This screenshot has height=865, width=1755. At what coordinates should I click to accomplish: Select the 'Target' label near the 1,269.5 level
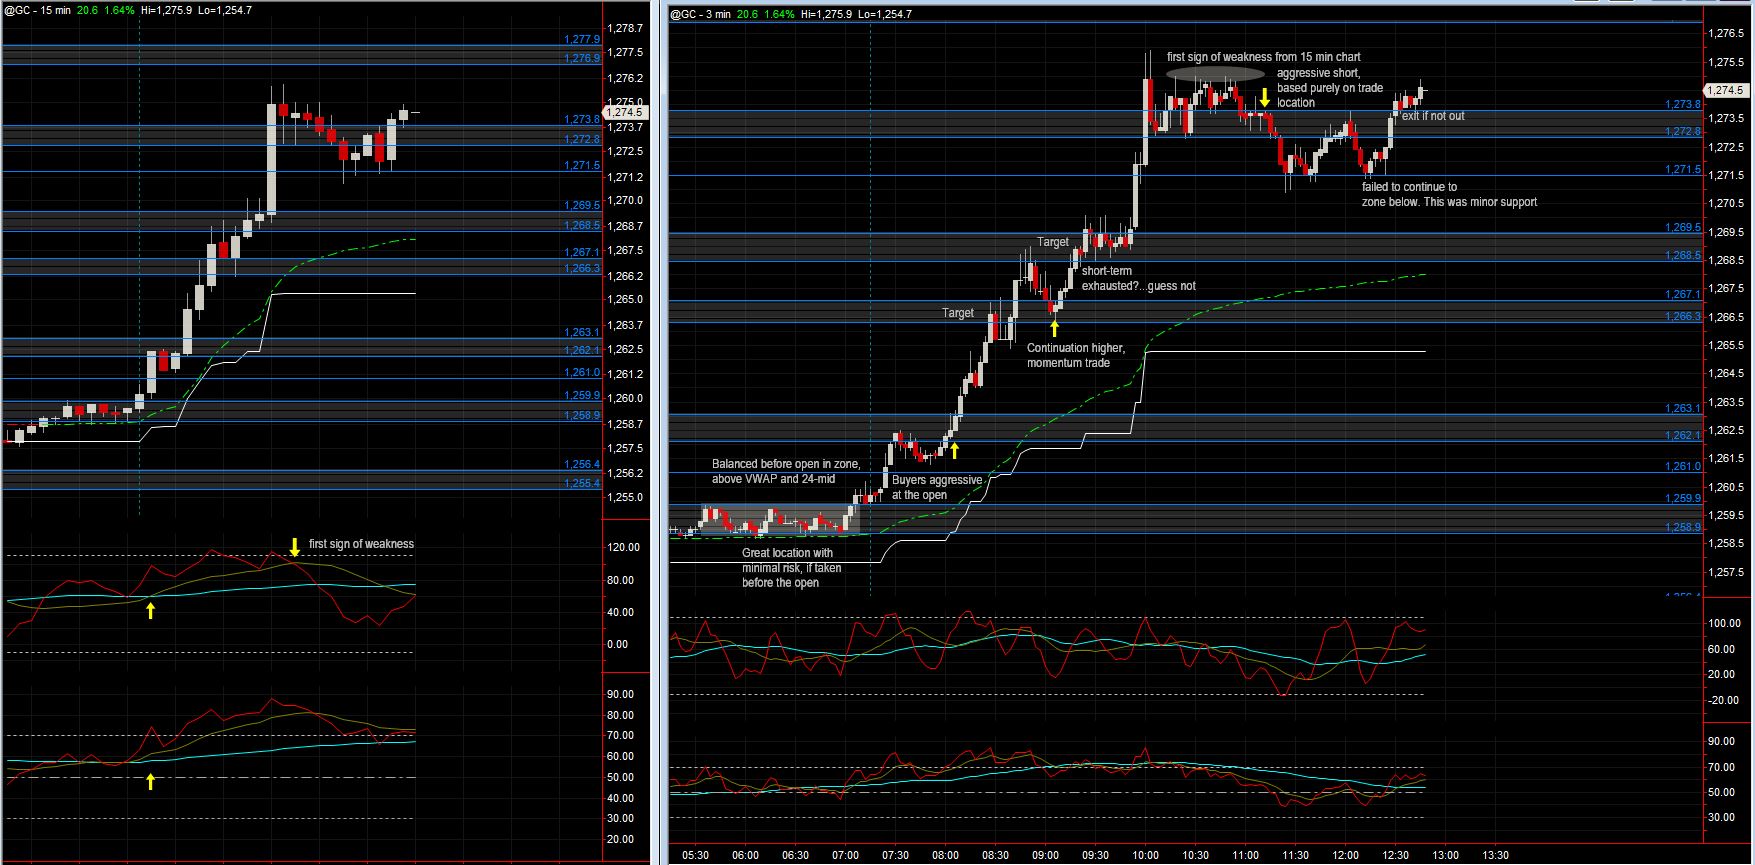coord(1052,242)
